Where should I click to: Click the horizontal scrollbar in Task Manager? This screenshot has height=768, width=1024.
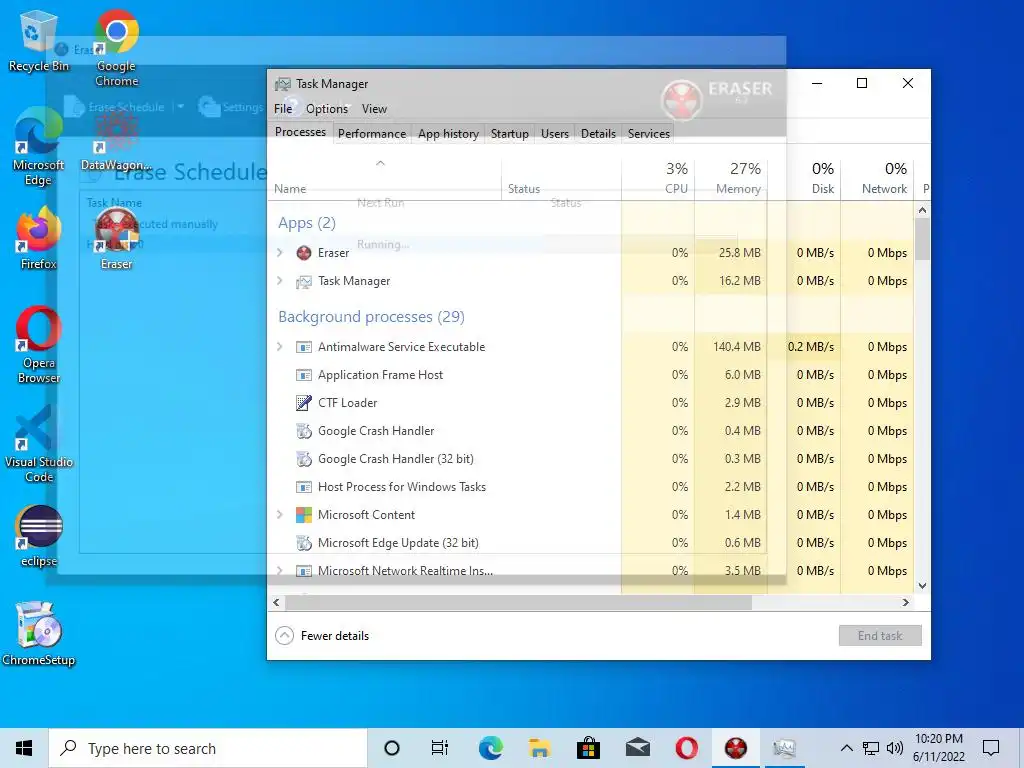pyautogui.click(x=518, y=602)
